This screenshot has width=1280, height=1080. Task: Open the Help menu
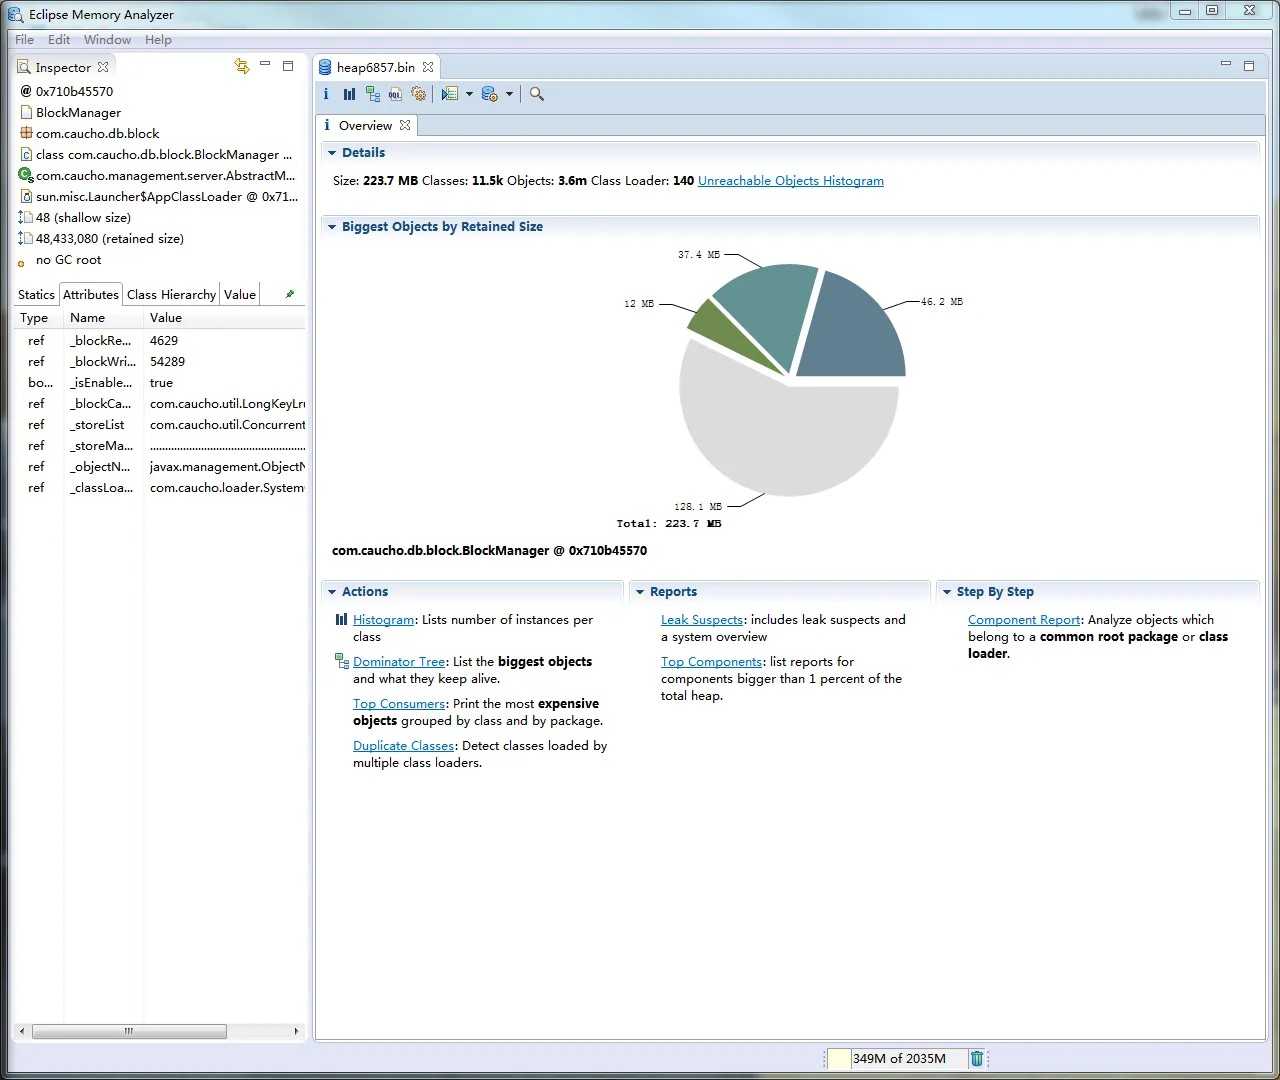point(158,40)
